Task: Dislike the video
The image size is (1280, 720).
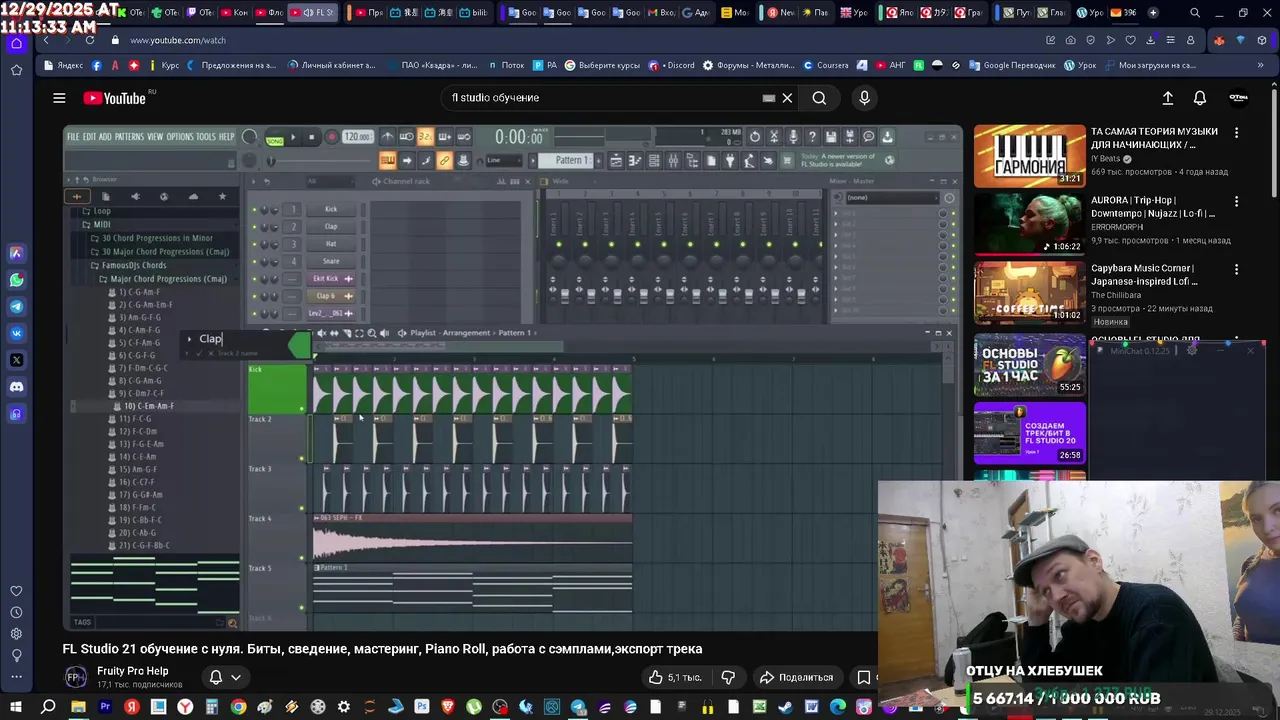Action: [729, 677]
